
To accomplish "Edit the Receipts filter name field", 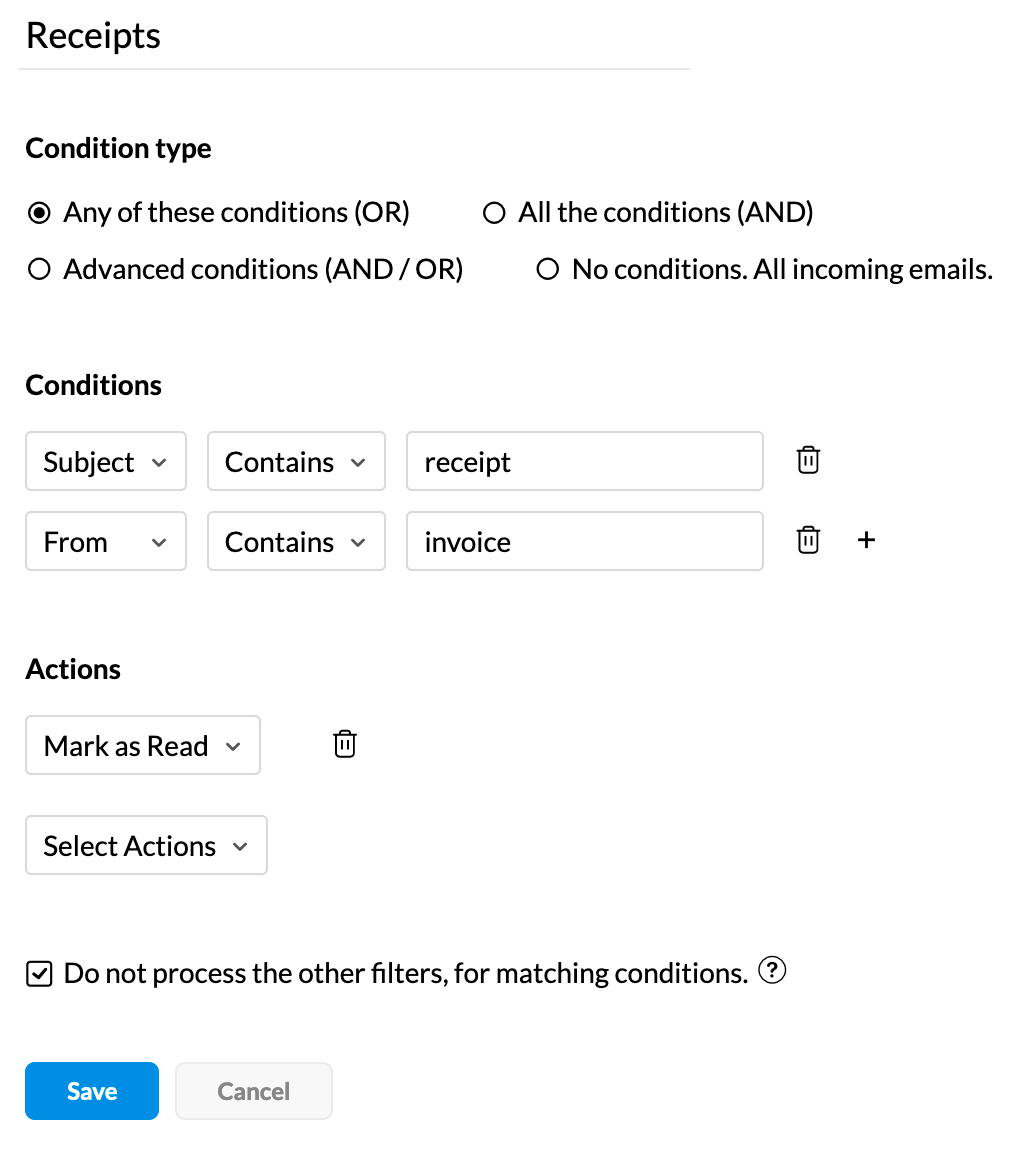I will click(x=355, y=37).
